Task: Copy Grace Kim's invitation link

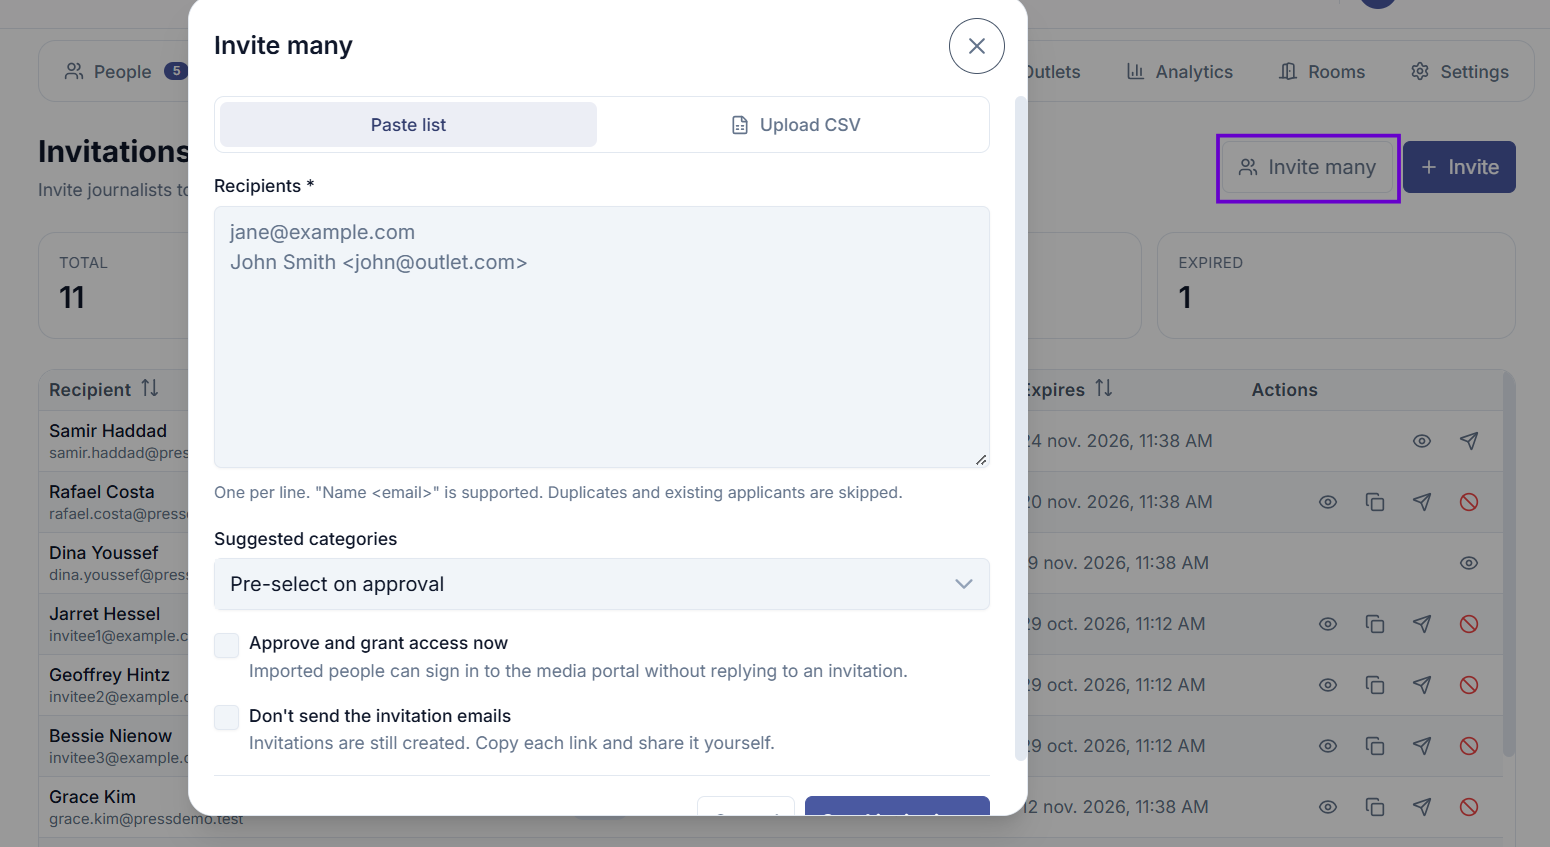Action: click(1375, 807)
